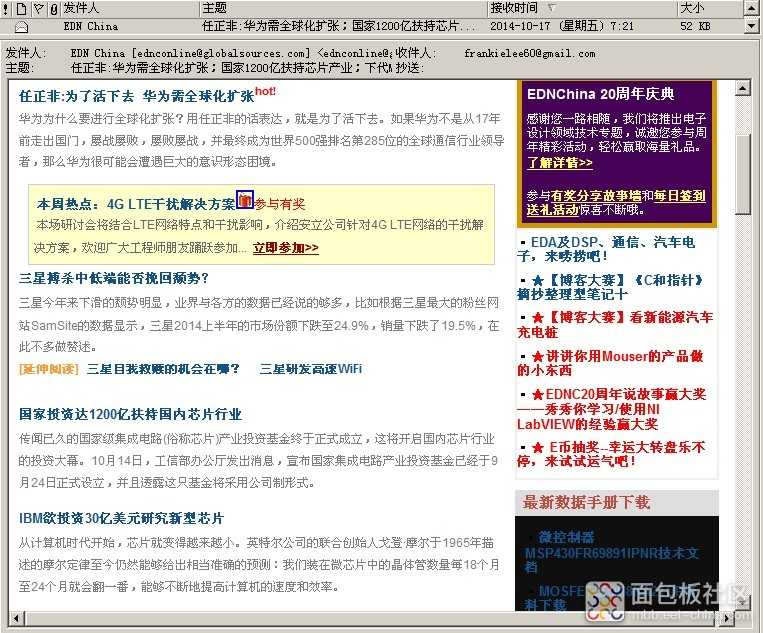The image size is (763, 633).
Task: Sort by the flag status icon column
Action: pyautogui.click(x=37, y=8)
